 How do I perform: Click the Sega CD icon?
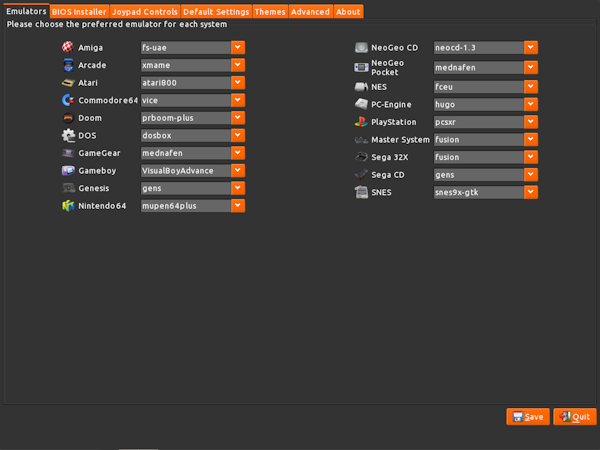[361, 174]
